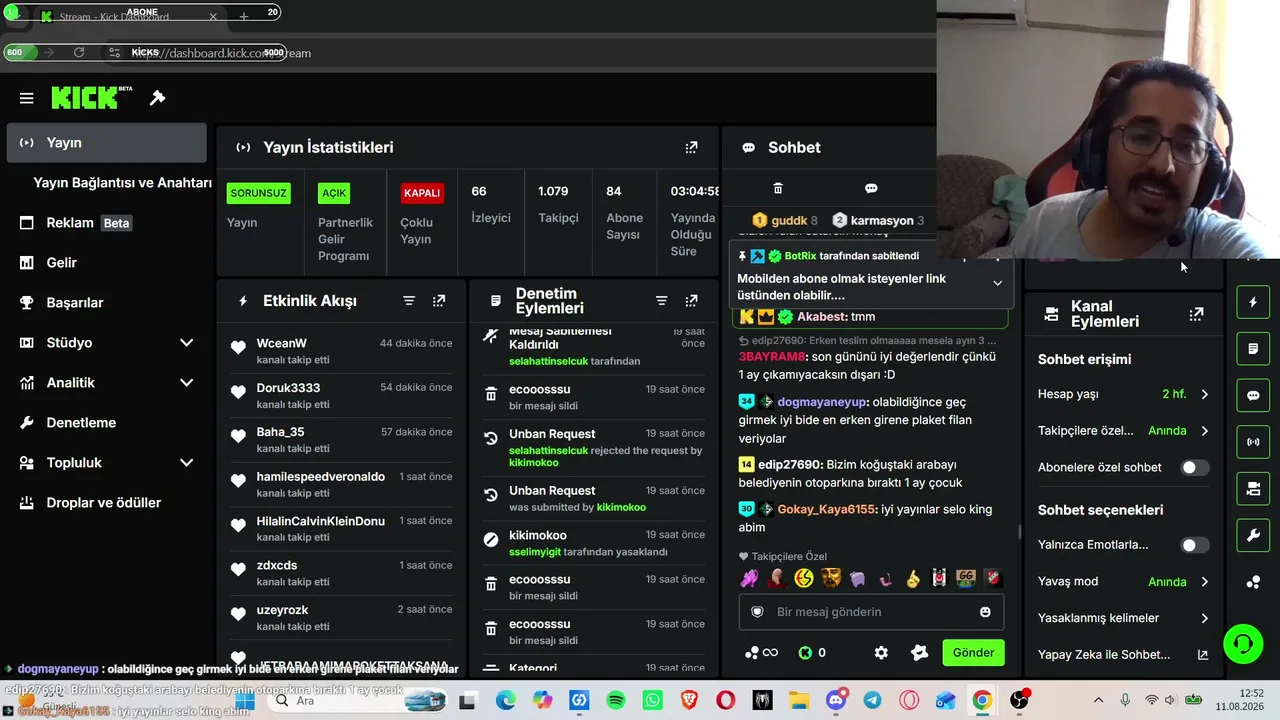Screen dimensions: 1280x720
Task: Click the channel actions camera button in right rail
Action: coord(1253,489)
